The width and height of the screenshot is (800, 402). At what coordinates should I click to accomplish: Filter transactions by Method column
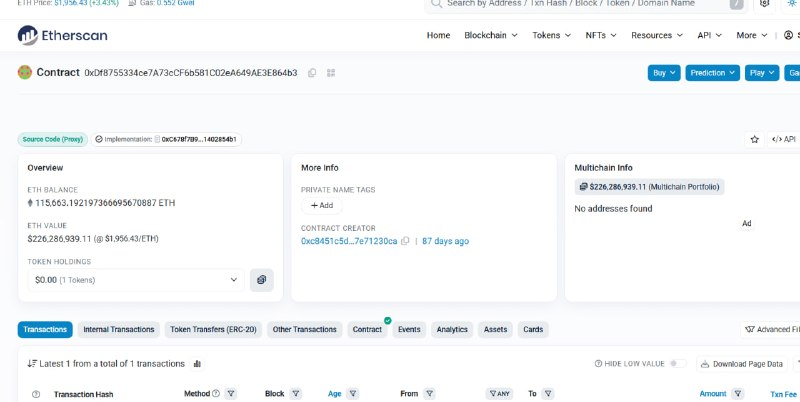(x=231, y=394)
